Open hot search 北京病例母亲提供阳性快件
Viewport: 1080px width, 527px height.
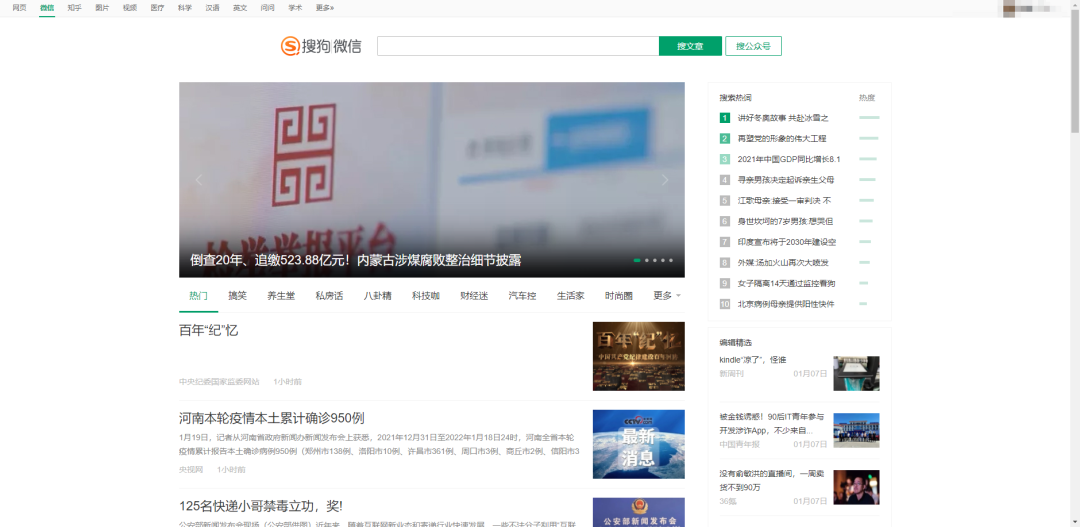786,304
